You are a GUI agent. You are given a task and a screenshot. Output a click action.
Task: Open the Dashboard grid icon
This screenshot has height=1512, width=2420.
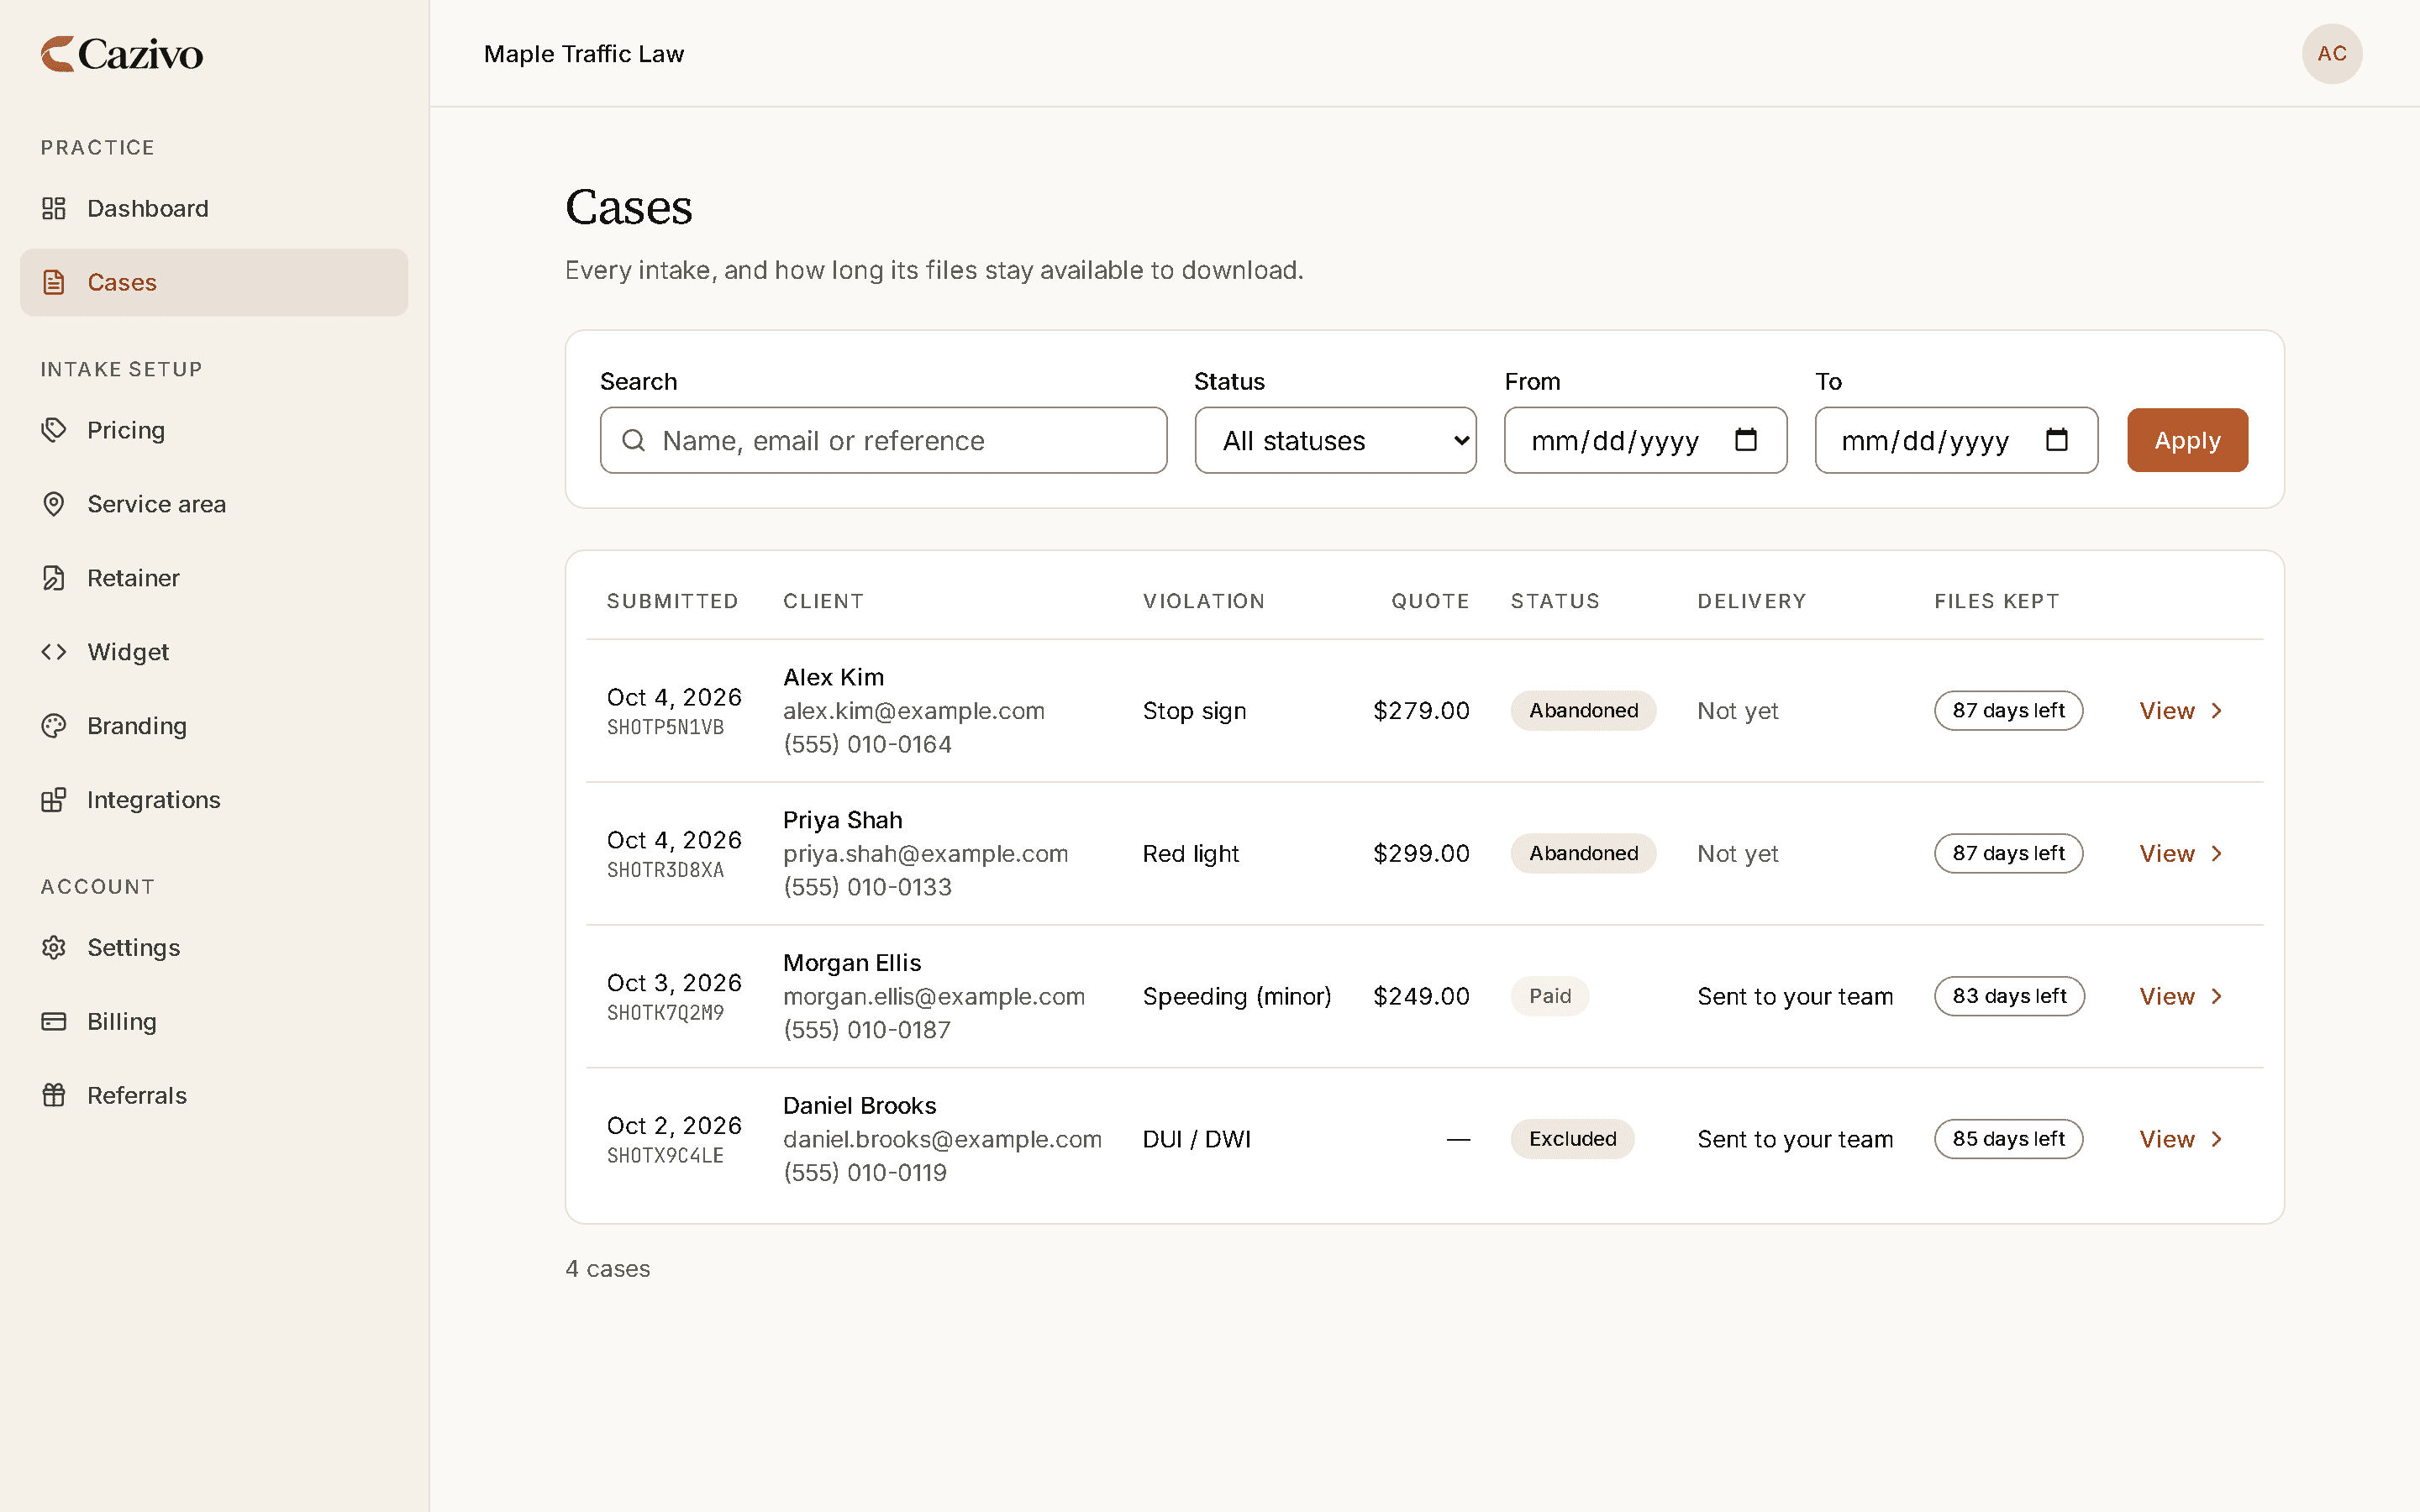(54, 208)
